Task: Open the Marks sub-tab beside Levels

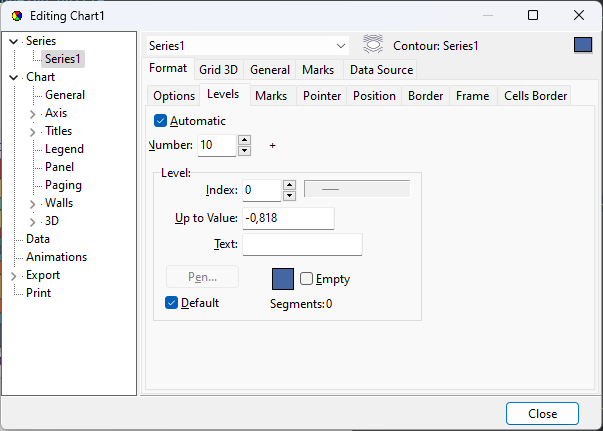Action: (x=271, y=96)
